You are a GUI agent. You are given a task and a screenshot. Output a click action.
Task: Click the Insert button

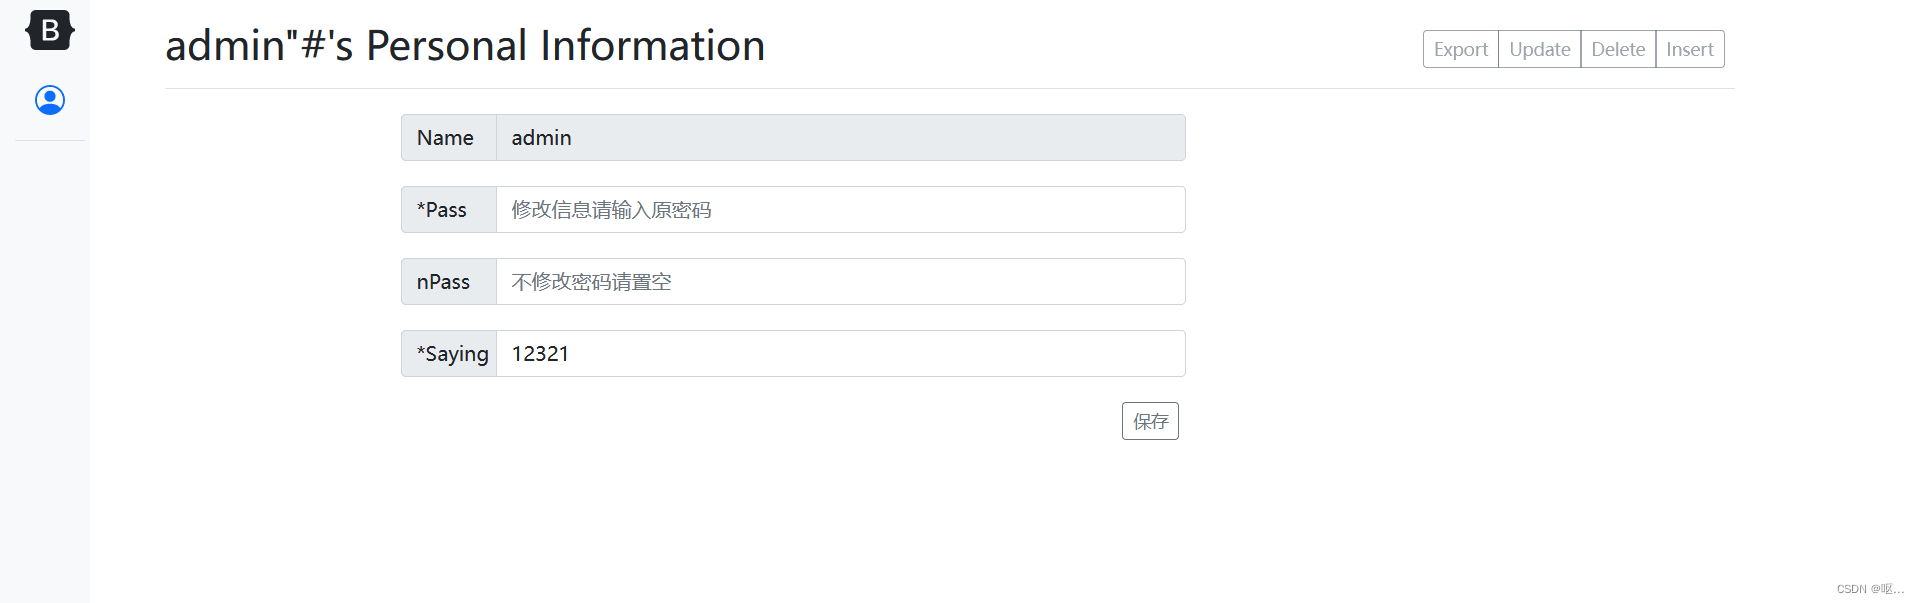pos(1689,48)
